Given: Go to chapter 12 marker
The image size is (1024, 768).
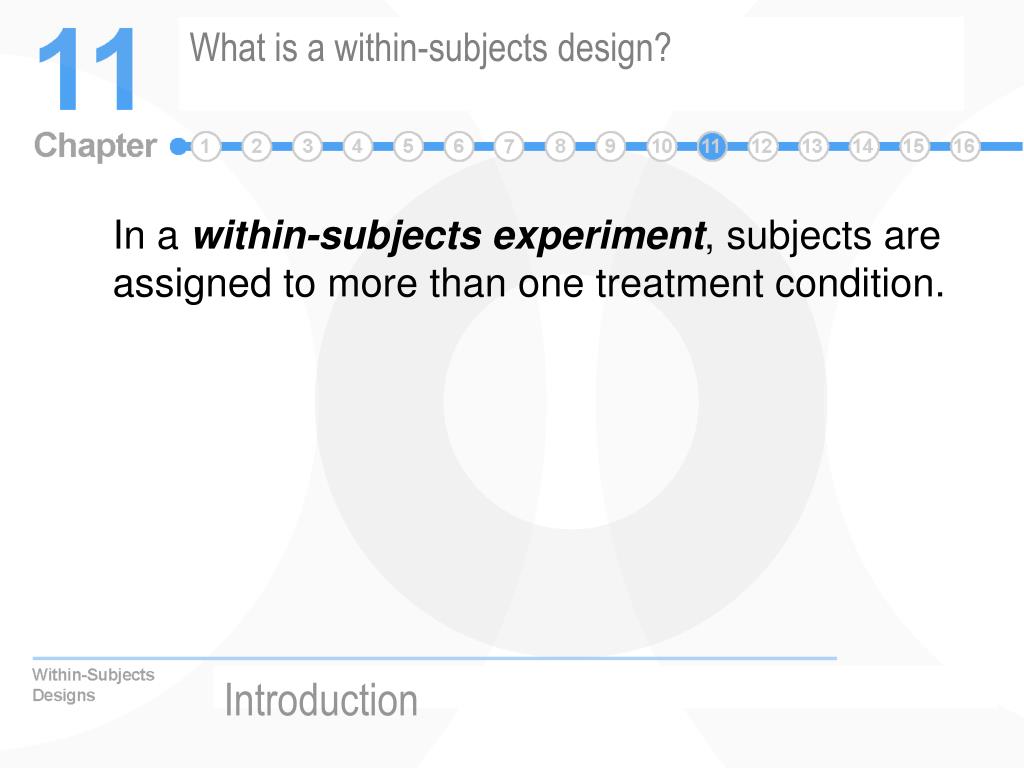Looking at the screenshot, I should (762, 146).
